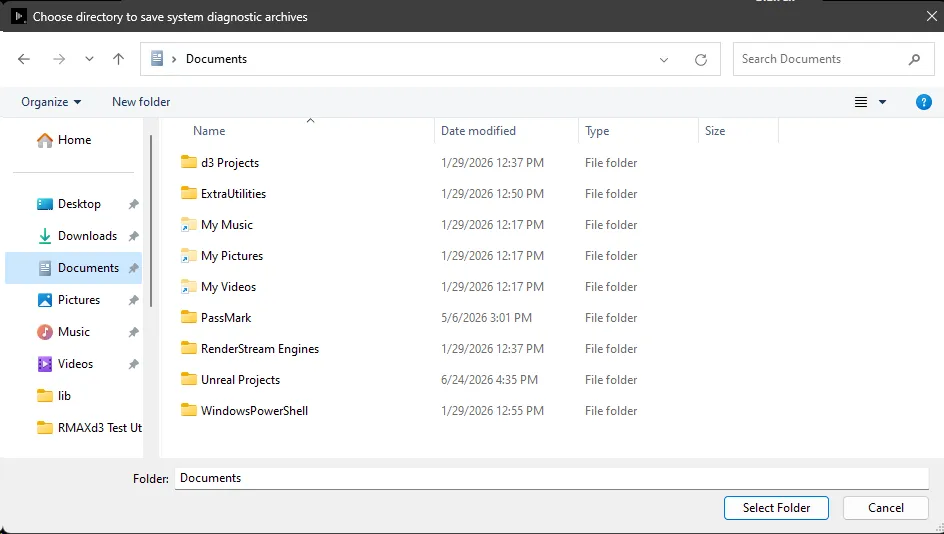
Task: Expand the address bar history dropdown
Action: (x=663, y=60)
